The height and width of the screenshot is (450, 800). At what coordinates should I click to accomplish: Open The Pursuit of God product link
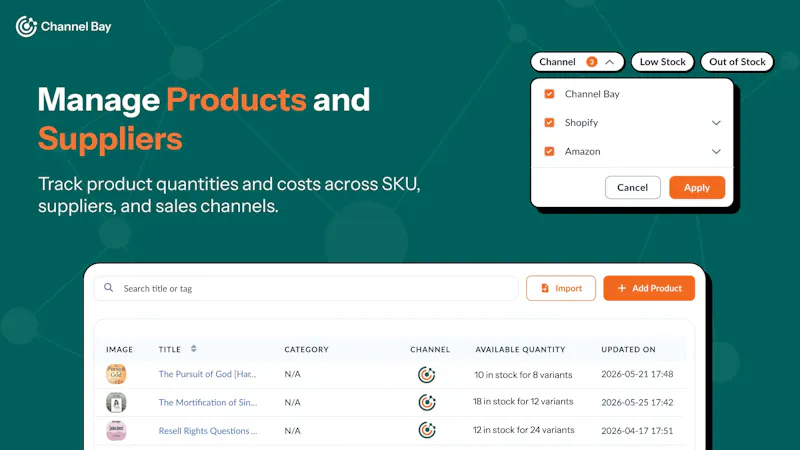click(x=207, y=374)
